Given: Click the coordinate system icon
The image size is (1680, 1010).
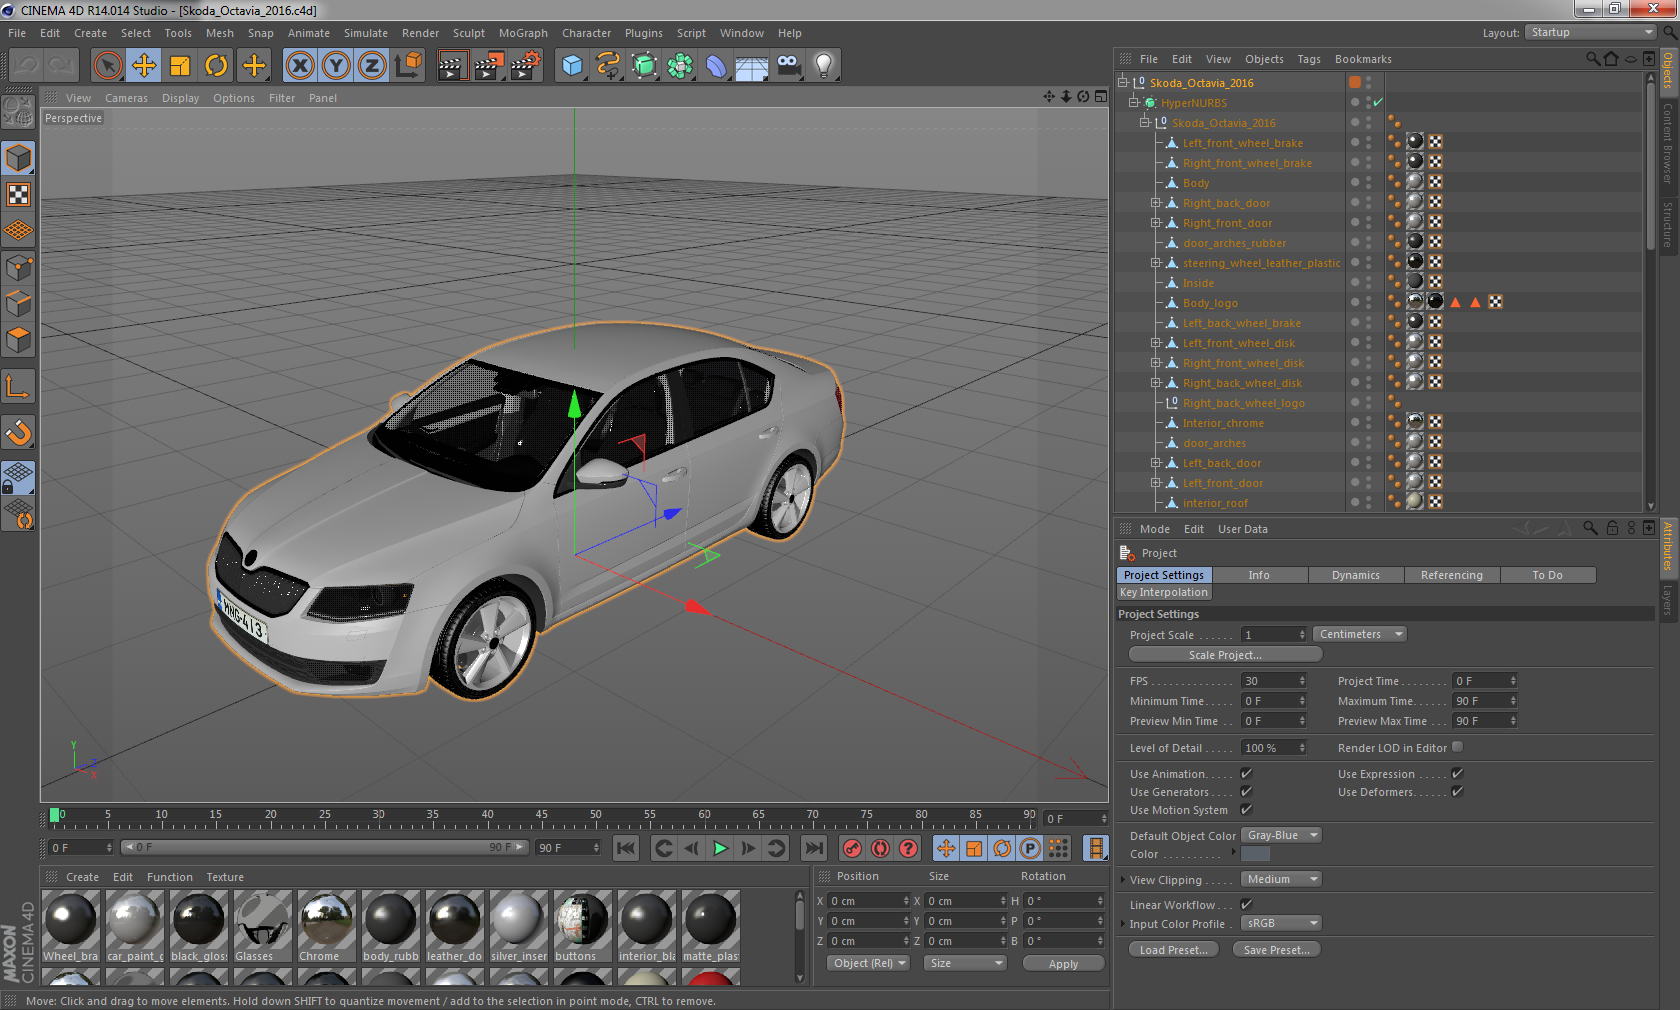Looking at the screenshot, I should [408, 66].
